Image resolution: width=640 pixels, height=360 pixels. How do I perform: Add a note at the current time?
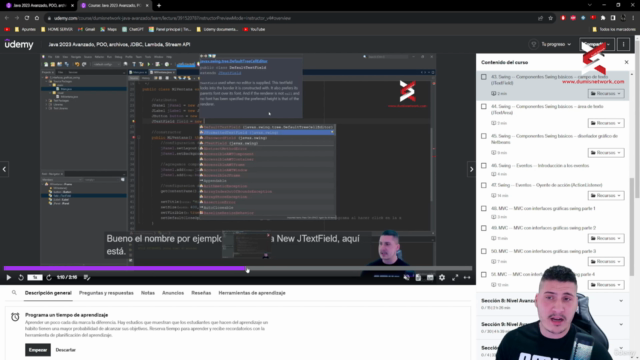coord(87,278)
